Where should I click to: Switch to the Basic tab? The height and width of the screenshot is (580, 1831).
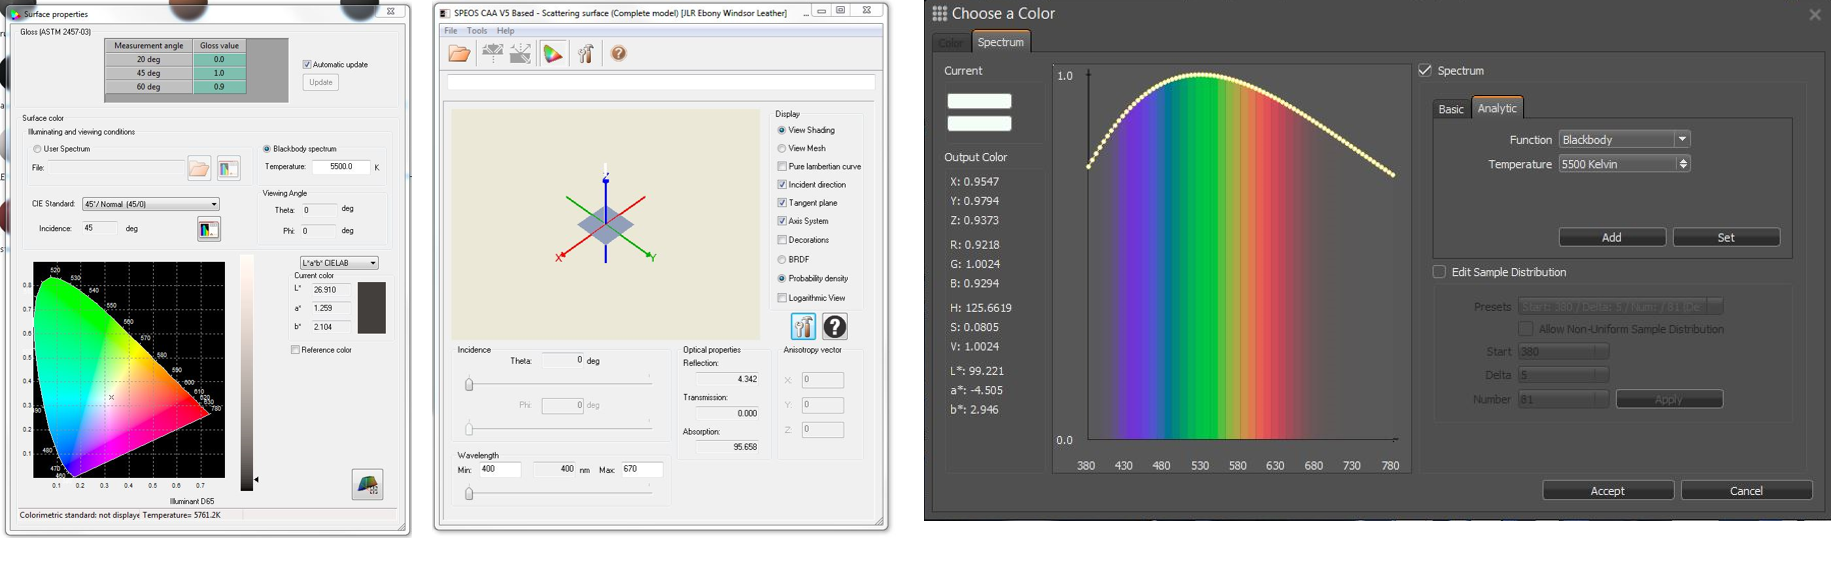(x=1451, y=109)
